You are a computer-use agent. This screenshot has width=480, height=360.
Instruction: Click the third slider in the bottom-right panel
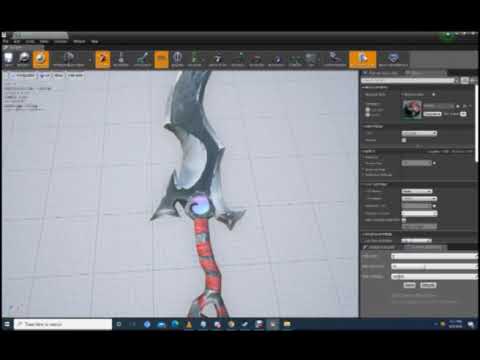pyautogui.click(x=434, y=276)
